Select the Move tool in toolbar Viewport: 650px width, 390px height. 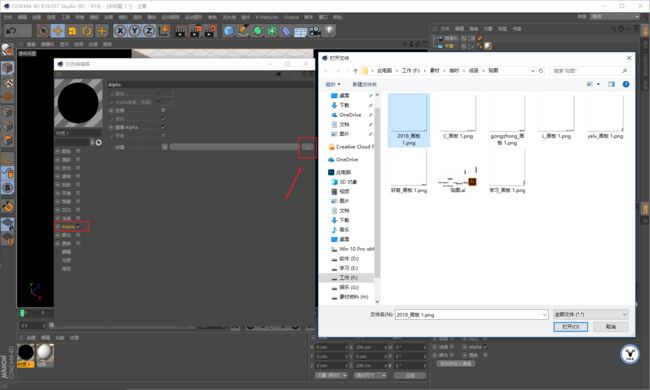click(58, 31)
